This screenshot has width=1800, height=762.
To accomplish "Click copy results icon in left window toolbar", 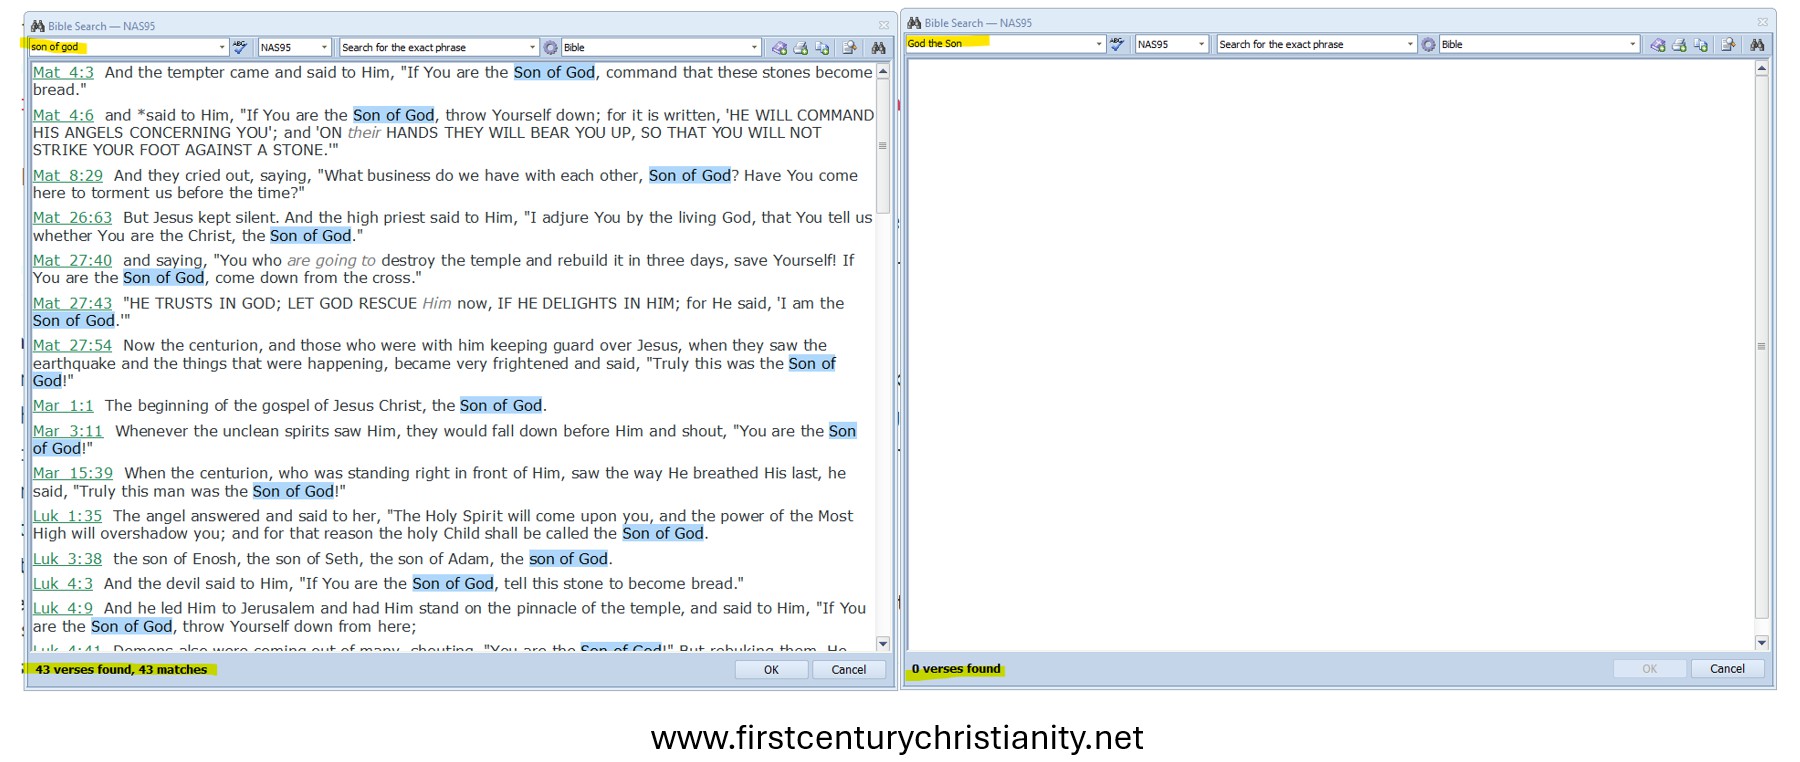I will [822, 48].
